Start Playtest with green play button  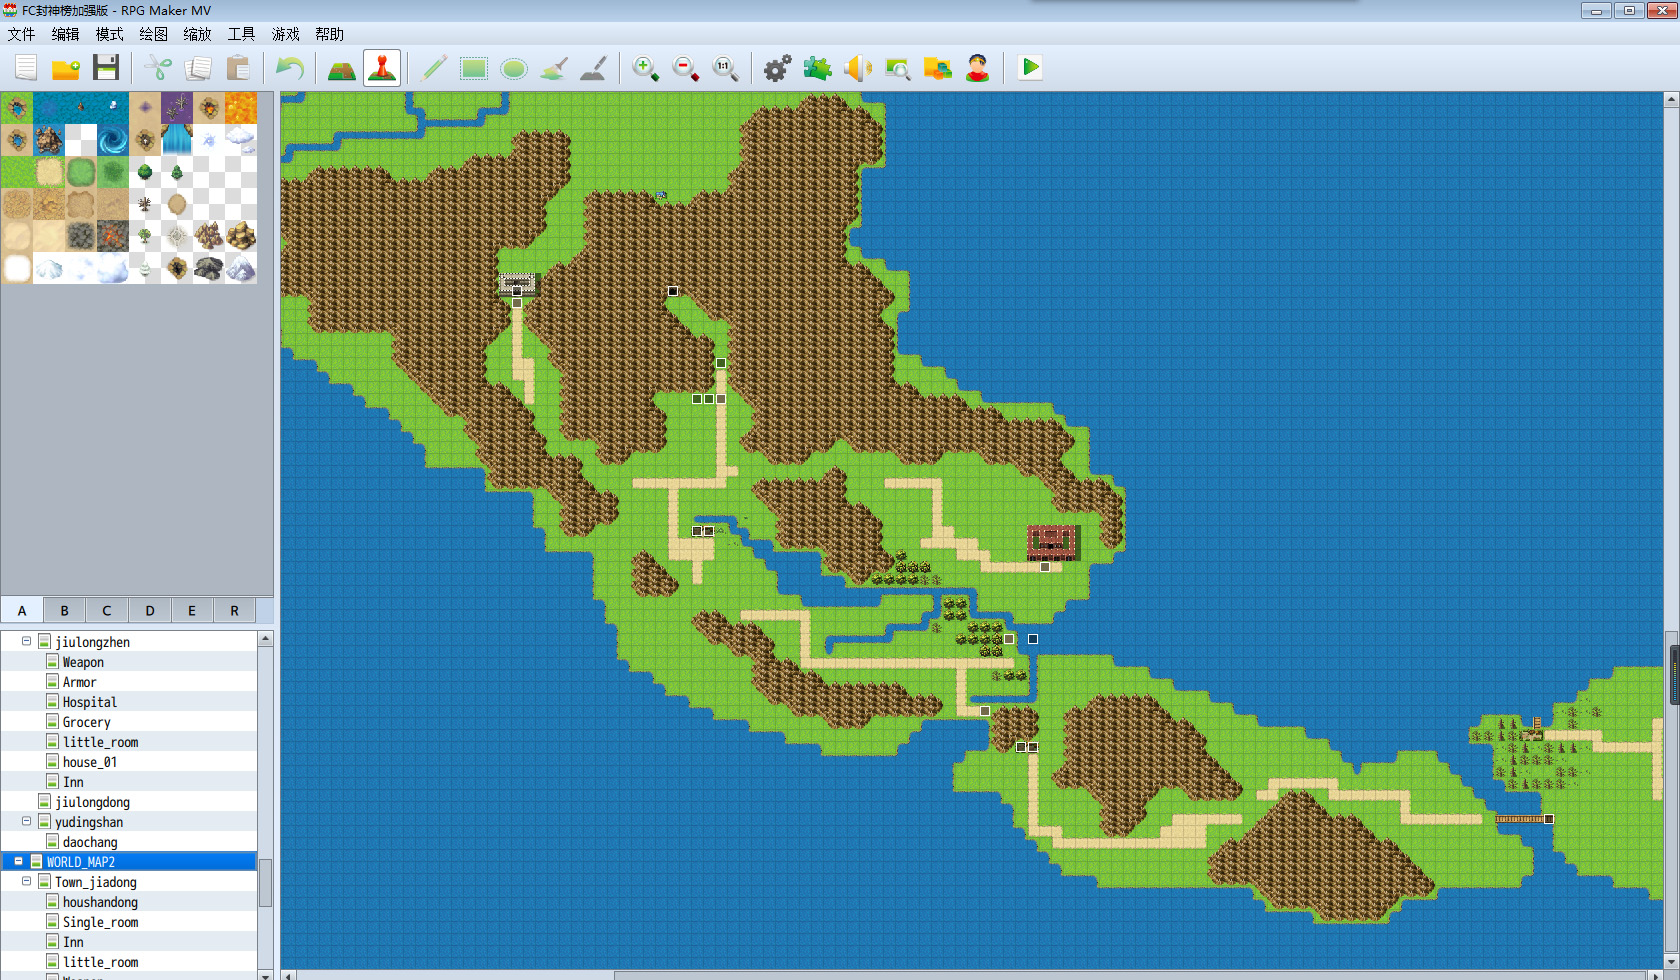[x=1030, y=67]
